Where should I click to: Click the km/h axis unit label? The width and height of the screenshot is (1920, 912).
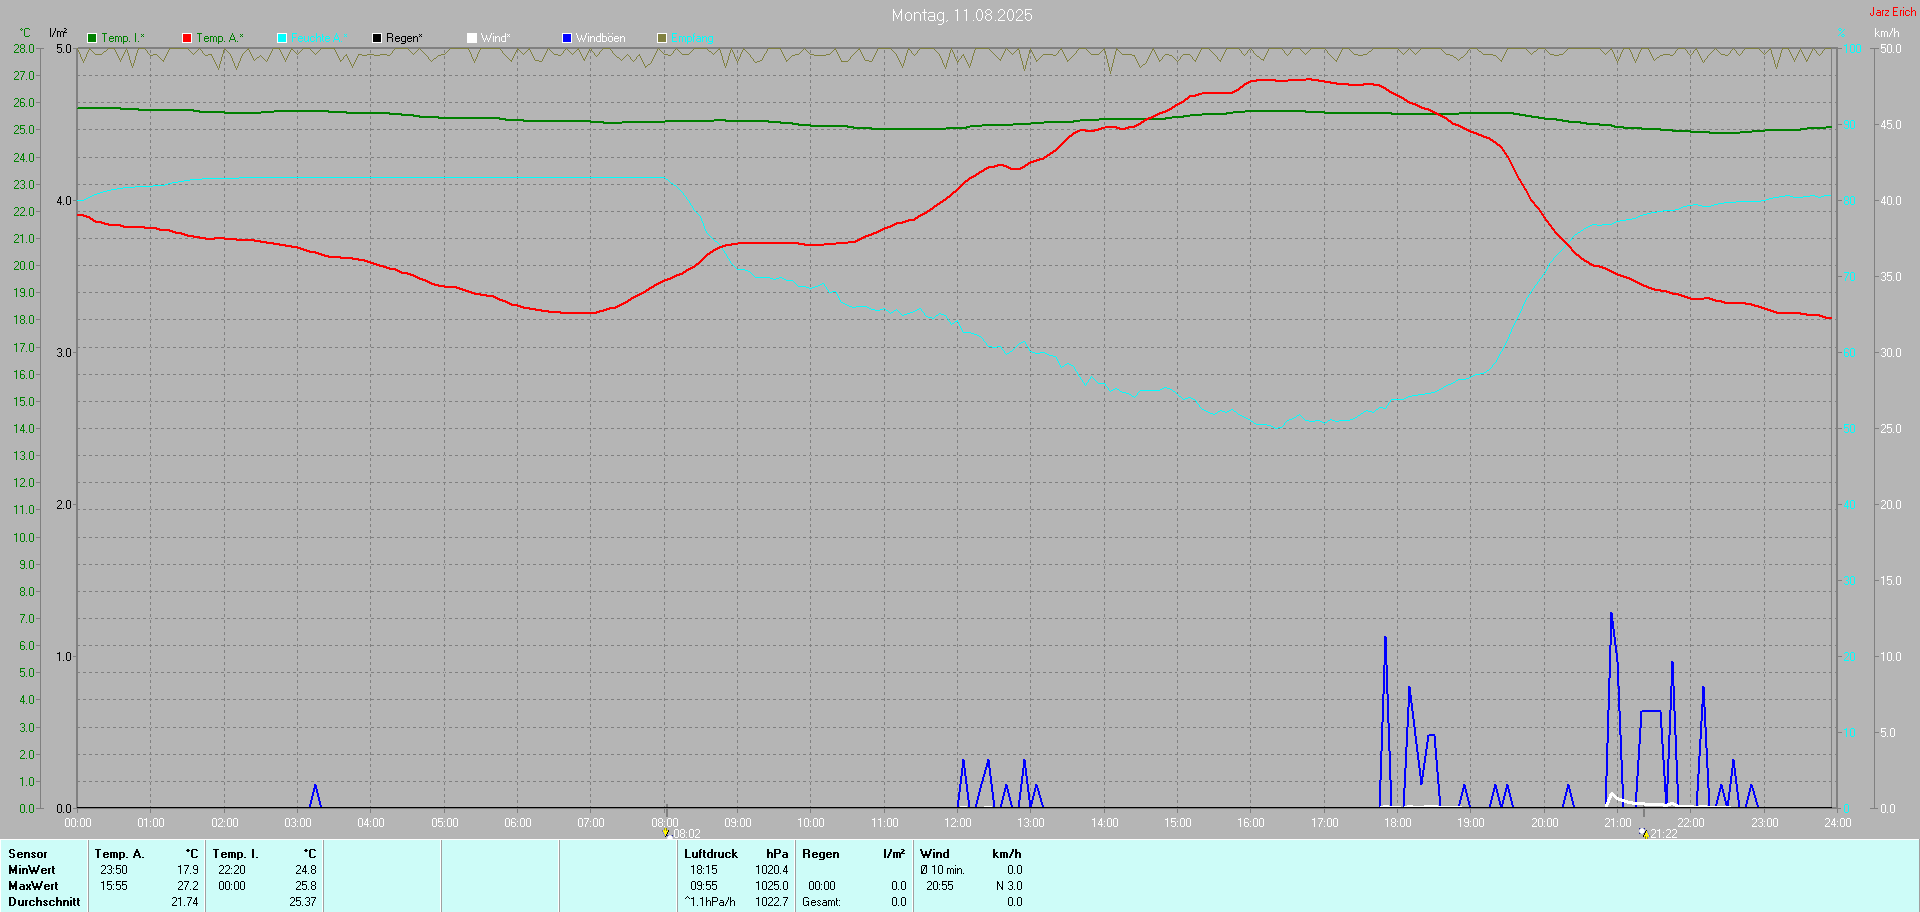(x=1886, y=33)
